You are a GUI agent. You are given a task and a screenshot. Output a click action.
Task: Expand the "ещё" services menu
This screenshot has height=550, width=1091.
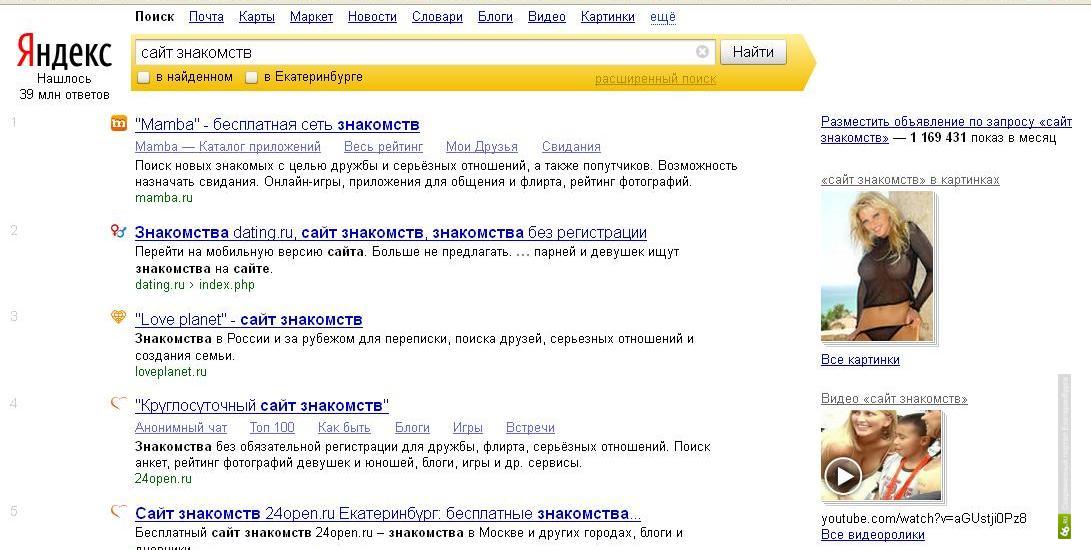click(662, 17)
